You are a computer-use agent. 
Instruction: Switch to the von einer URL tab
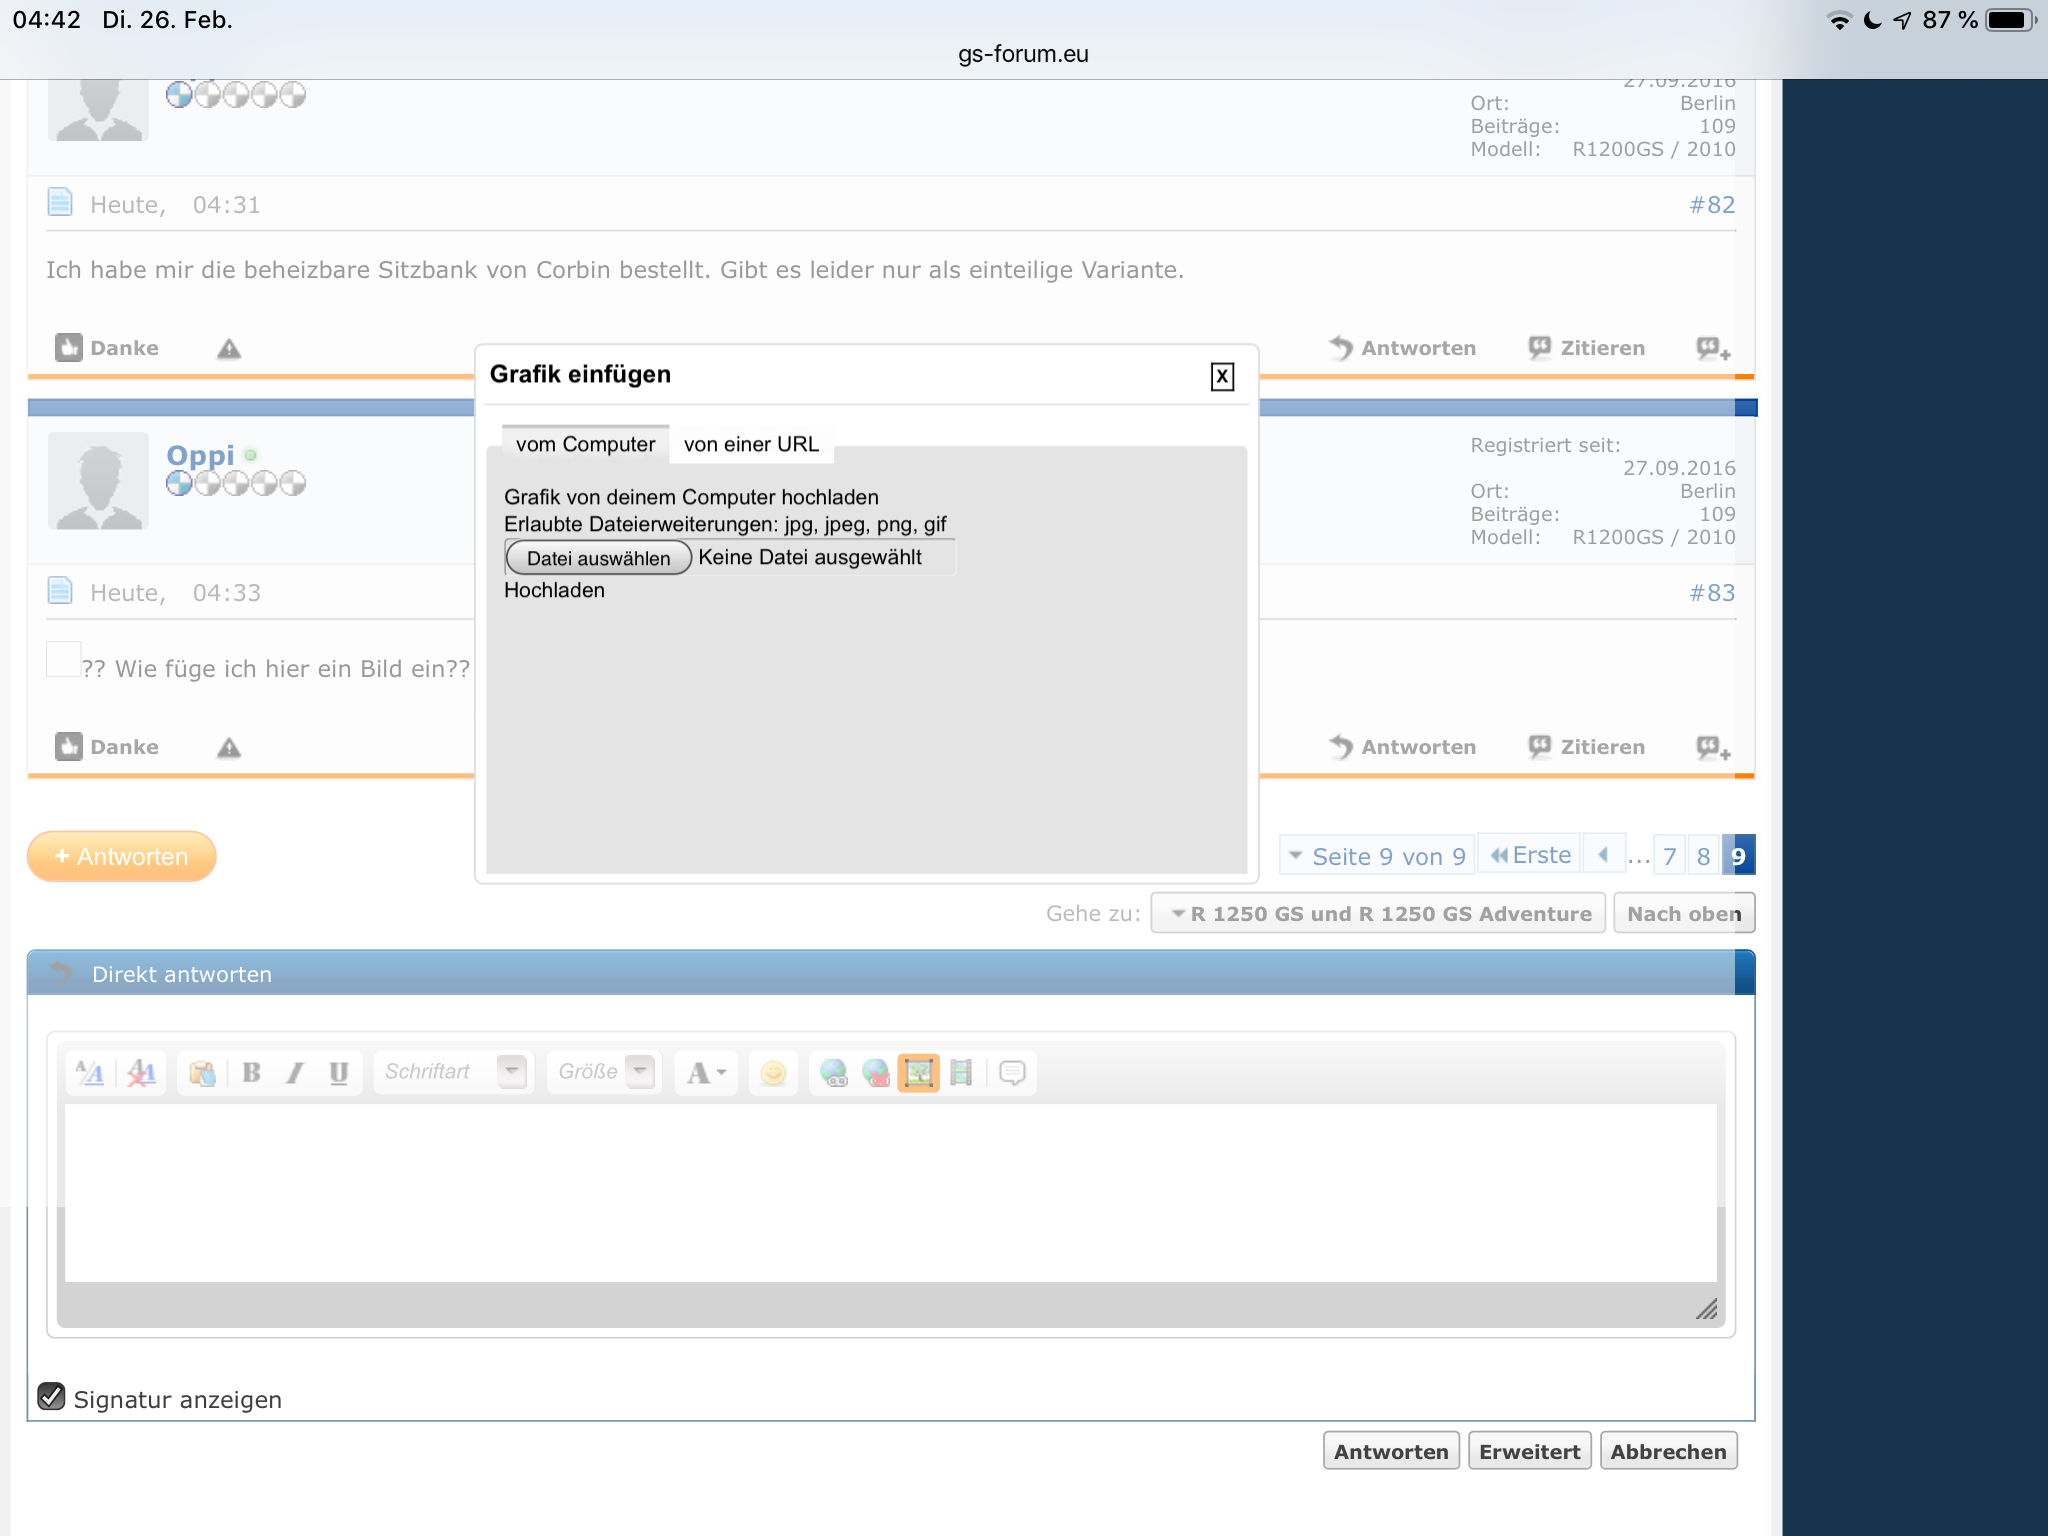point(751,444)
